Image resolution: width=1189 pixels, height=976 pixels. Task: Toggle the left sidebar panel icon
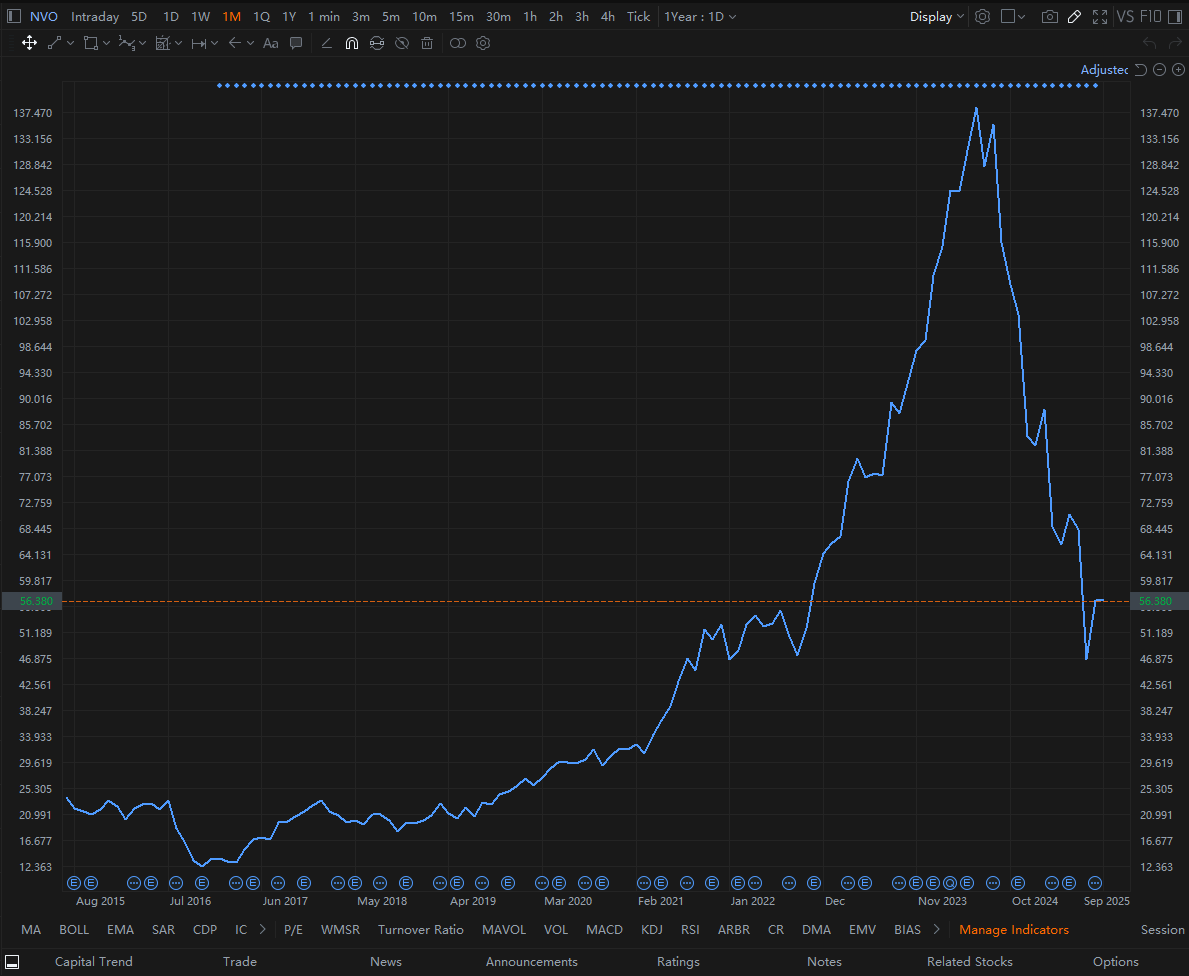[14, 17]
